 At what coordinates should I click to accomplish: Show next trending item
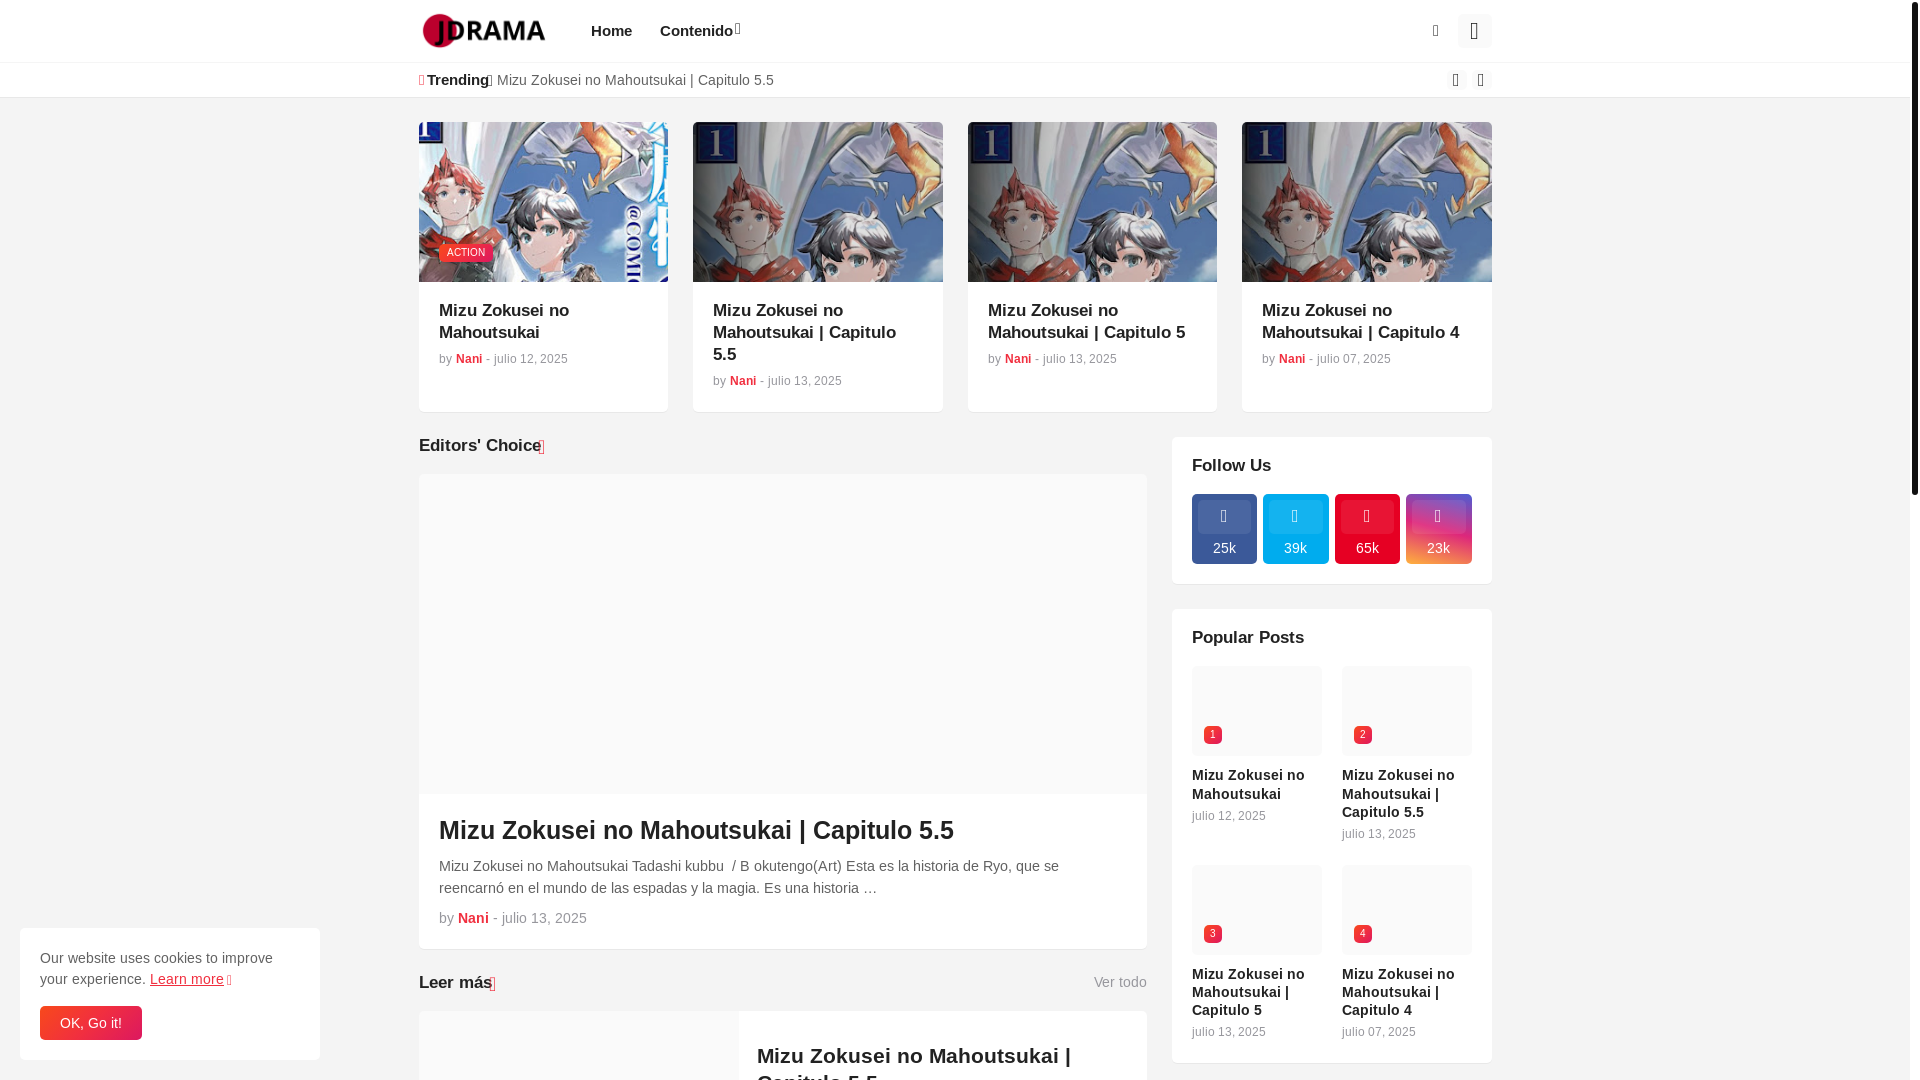[1481, 80]
